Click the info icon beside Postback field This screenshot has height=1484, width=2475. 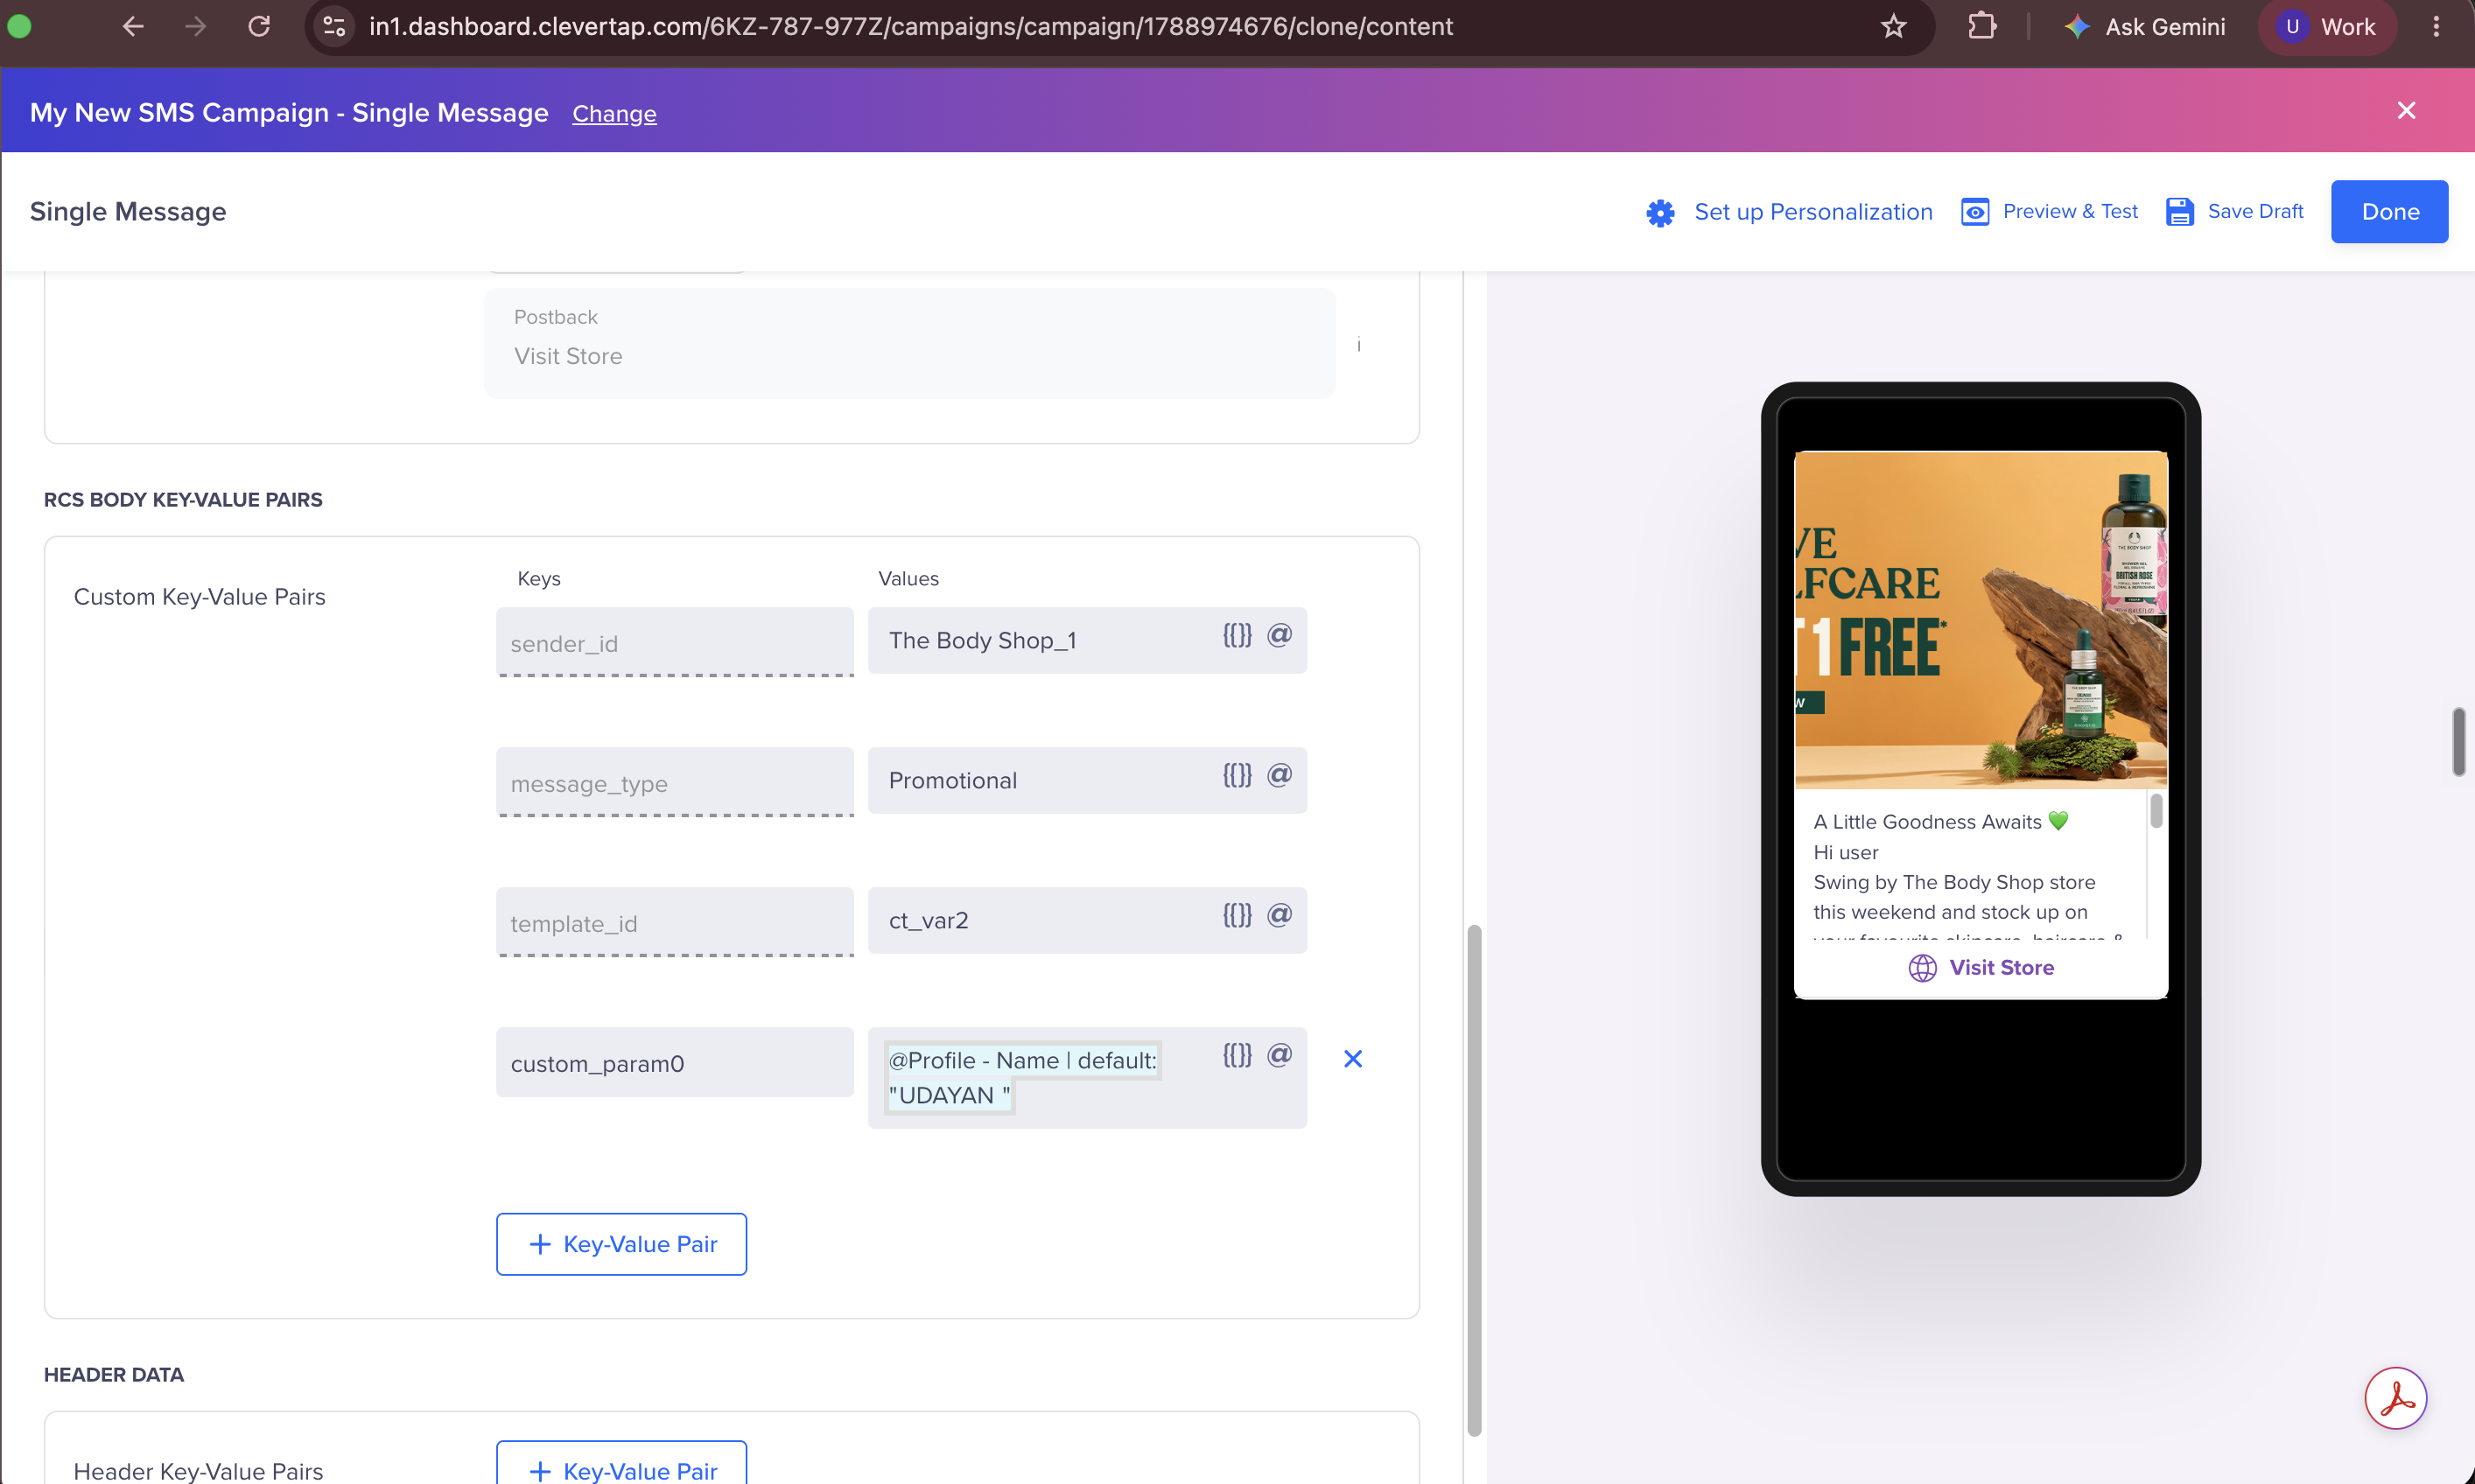pos(1358,345)
